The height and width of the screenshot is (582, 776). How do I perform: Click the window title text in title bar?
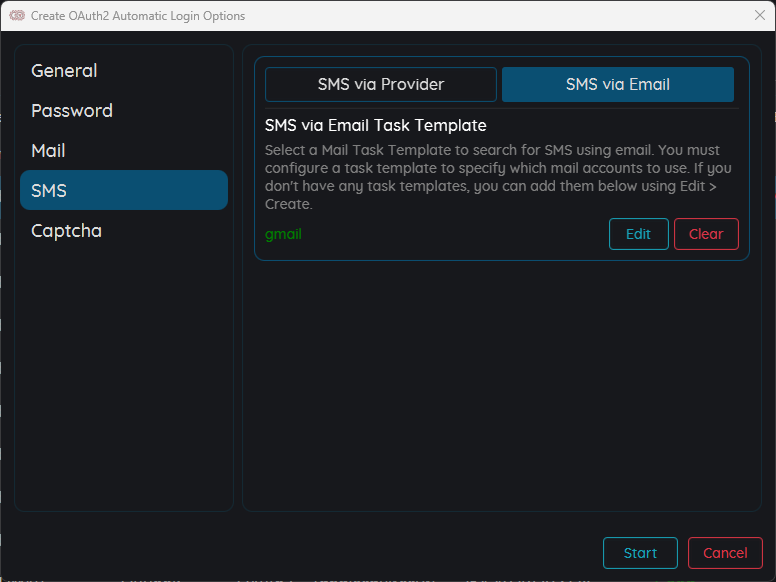[138, 16]
